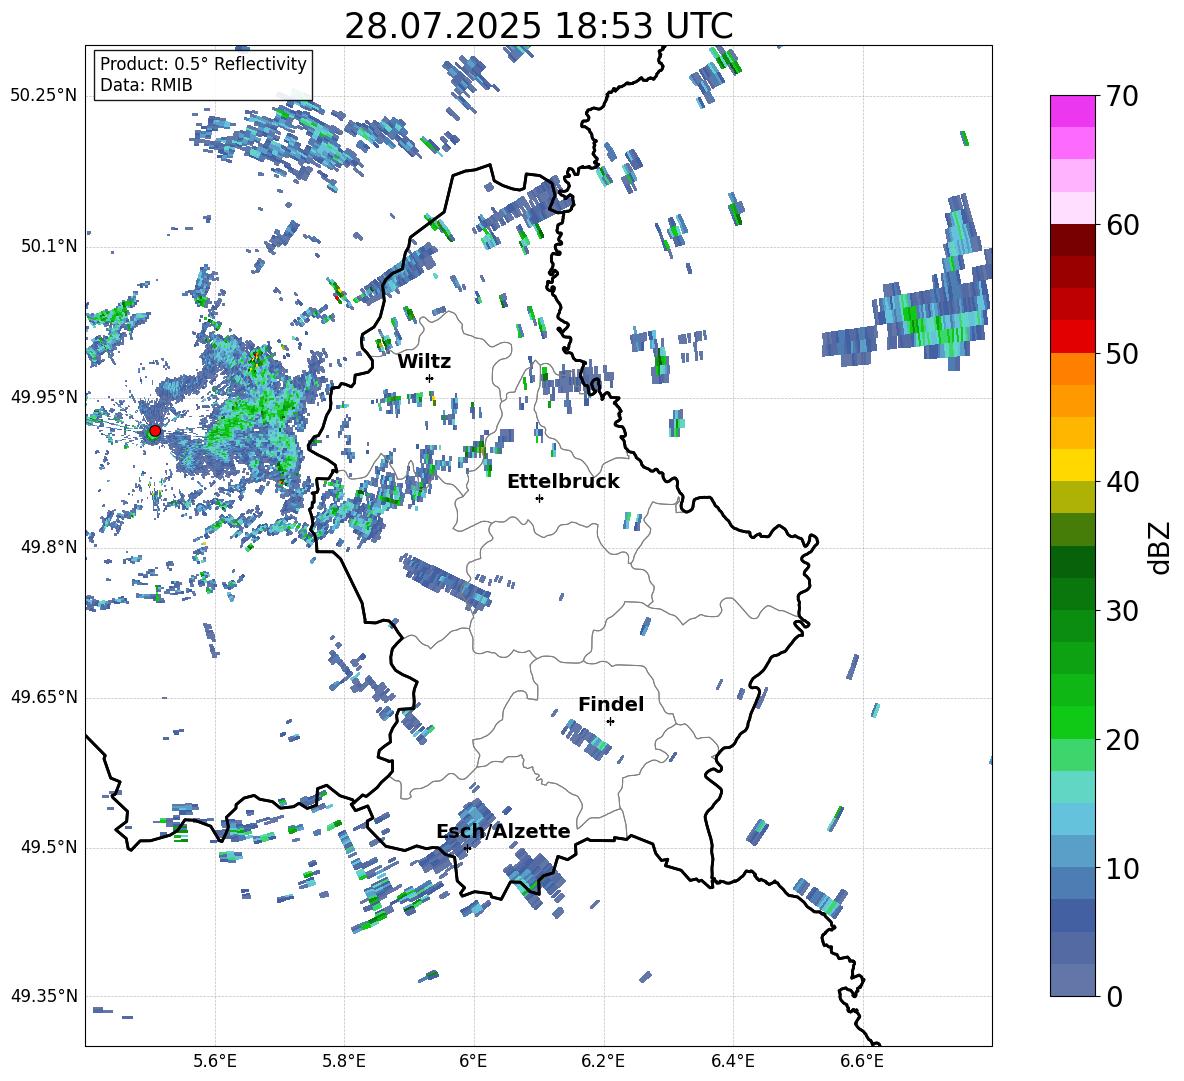Screen dimensions: 1184x1081
Task: Click the Ettelbruck city label
Action: 563,481
